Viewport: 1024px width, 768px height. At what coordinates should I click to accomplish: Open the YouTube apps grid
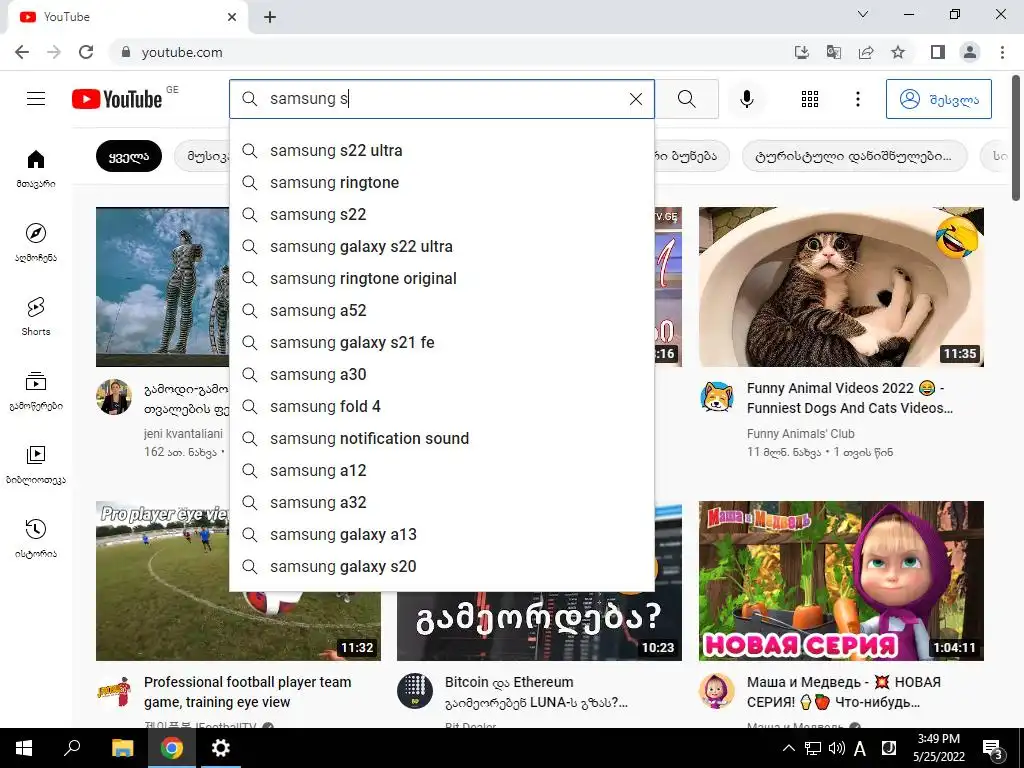[810, 99]
